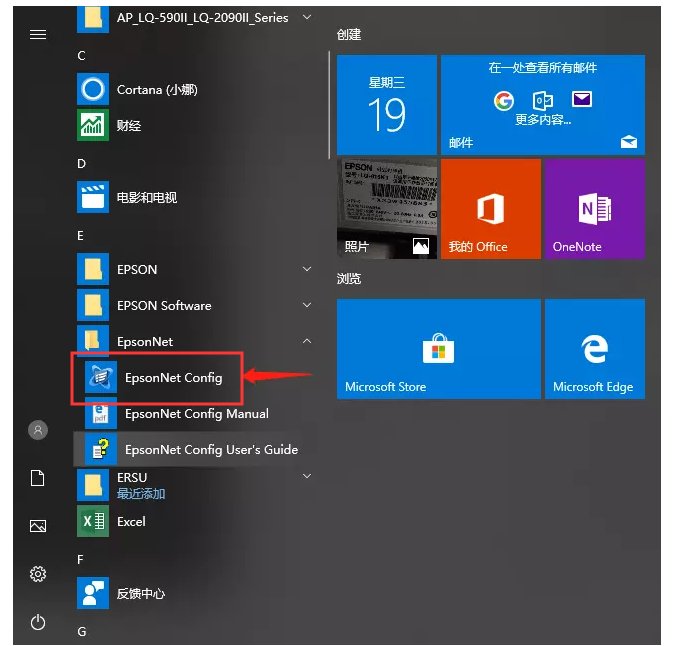Open the EpsonNet Config Manual PDF icon
682x646 pixels.
pyautogui.click(x=100, y=413)
